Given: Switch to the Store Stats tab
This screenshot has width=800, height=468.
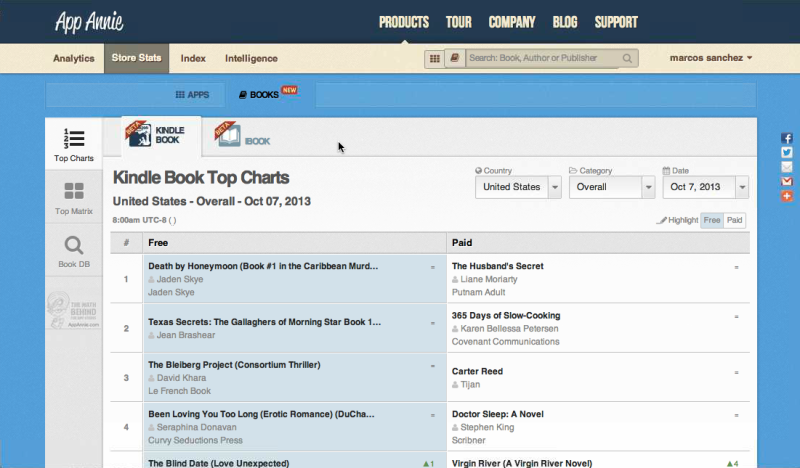Looking at the screenshot, I should (137, 58).
